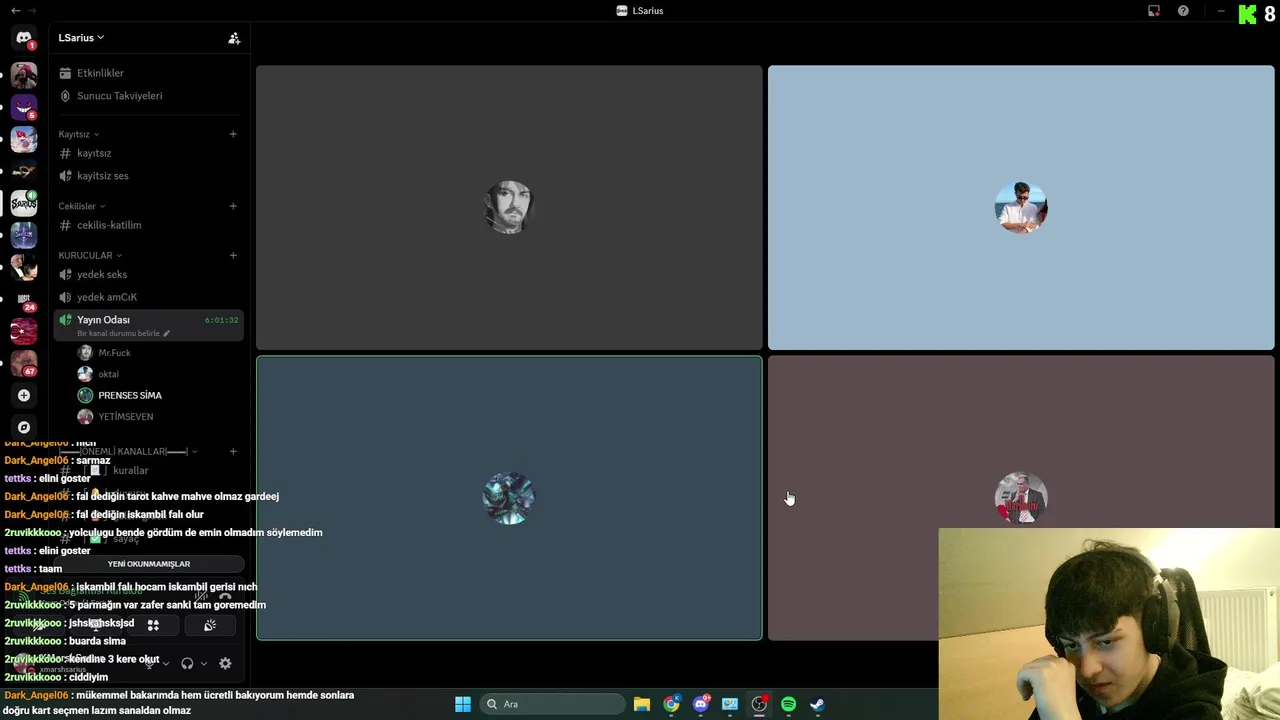Select the green-highlighted speaking video tile
1280x720 pixels.
[x=509, y=498]
